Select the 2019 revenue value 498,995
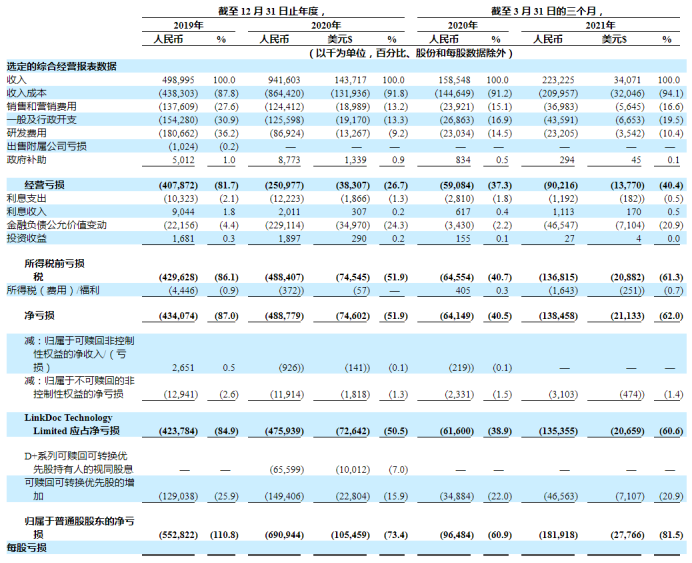This screenshot has height=563, width=692. [x=178, y=80]
